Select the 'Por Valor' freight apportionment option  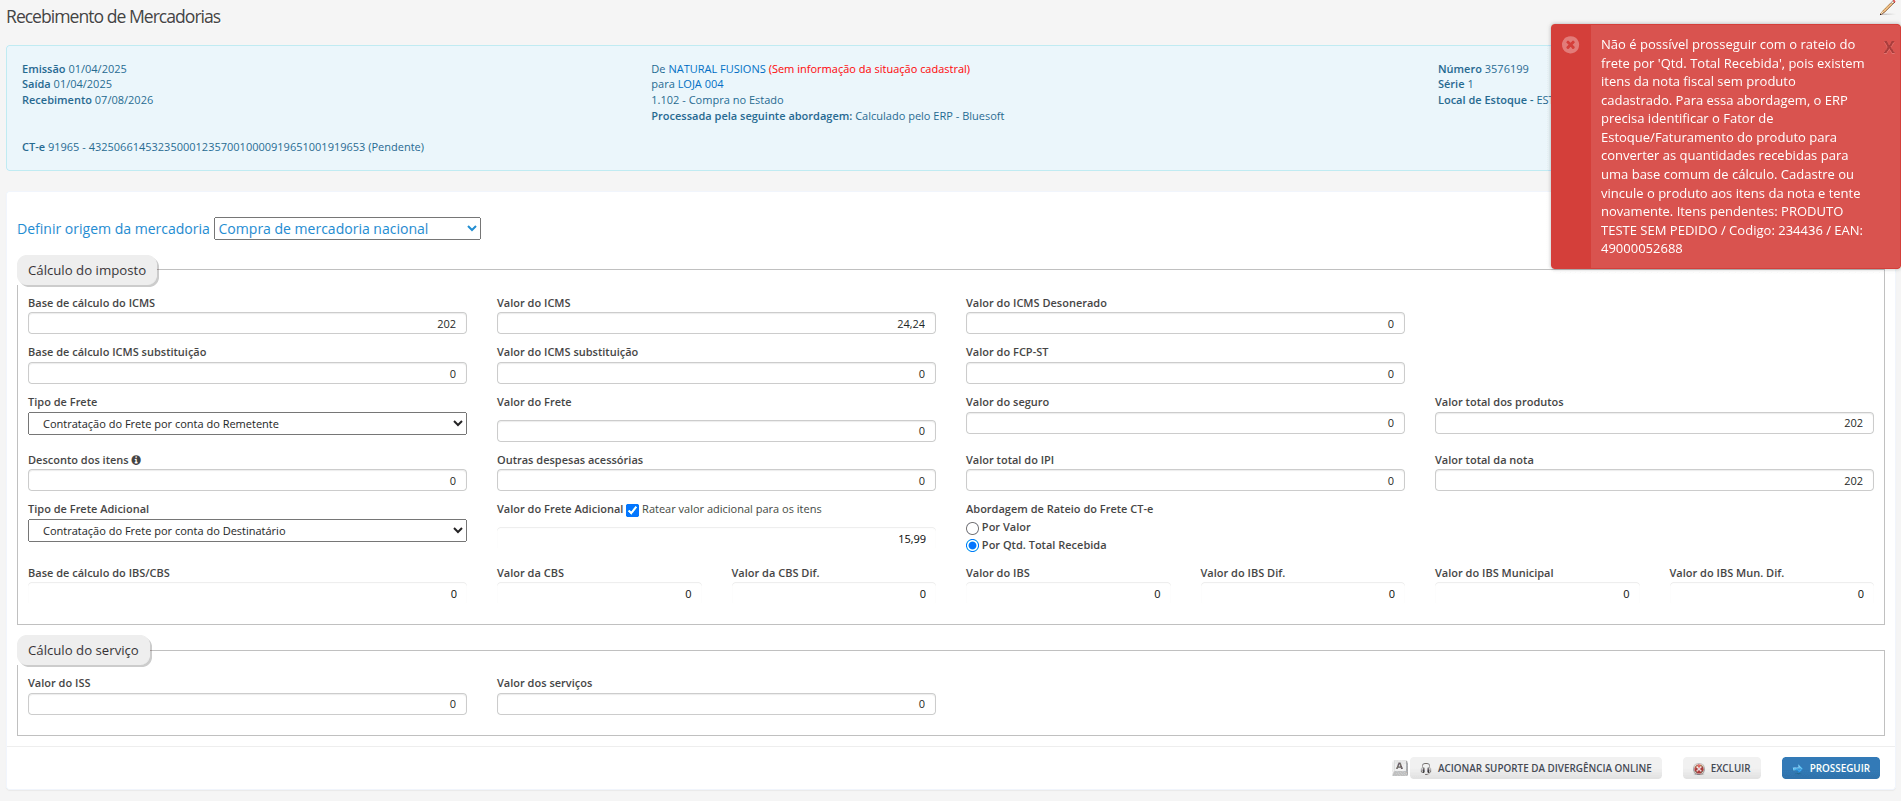(972, 528)
